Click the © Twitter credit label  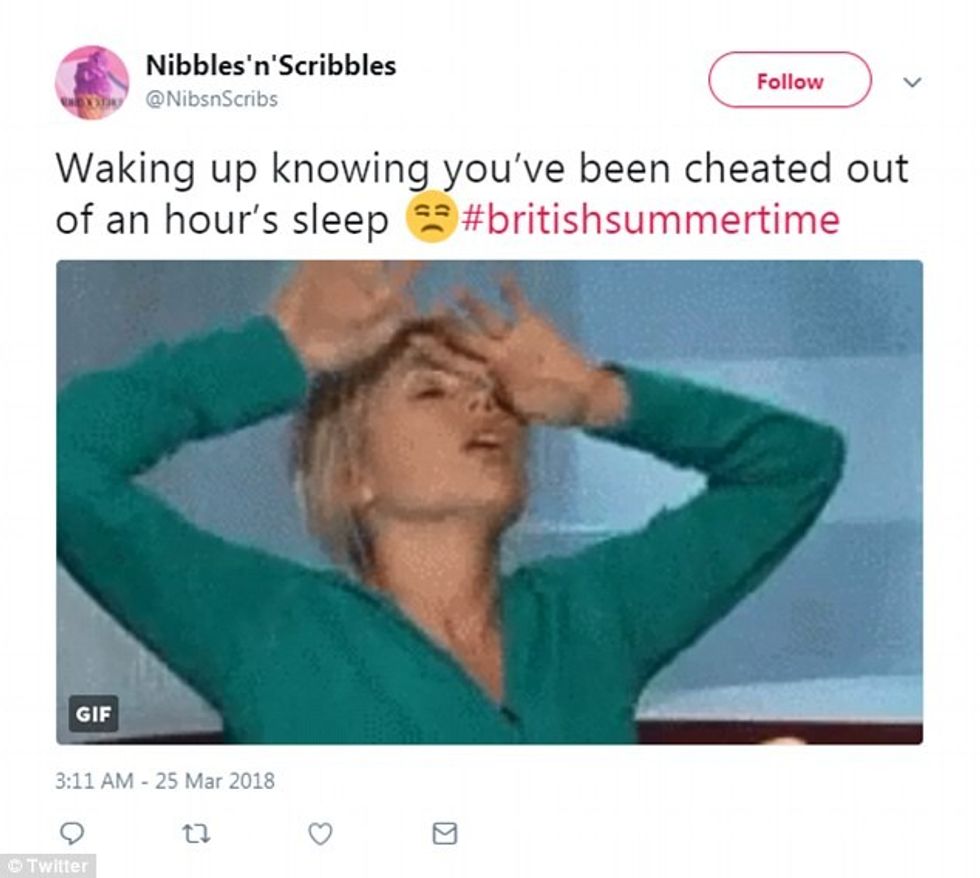48,866
